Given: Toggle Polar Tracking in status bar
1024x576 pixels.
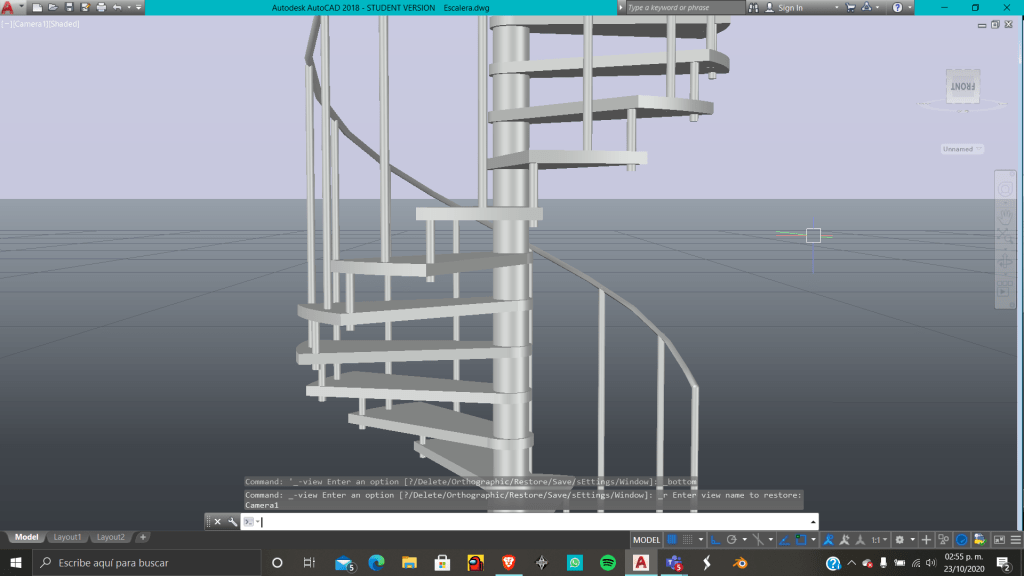Looking at the screenshot, I should [731, 539].
